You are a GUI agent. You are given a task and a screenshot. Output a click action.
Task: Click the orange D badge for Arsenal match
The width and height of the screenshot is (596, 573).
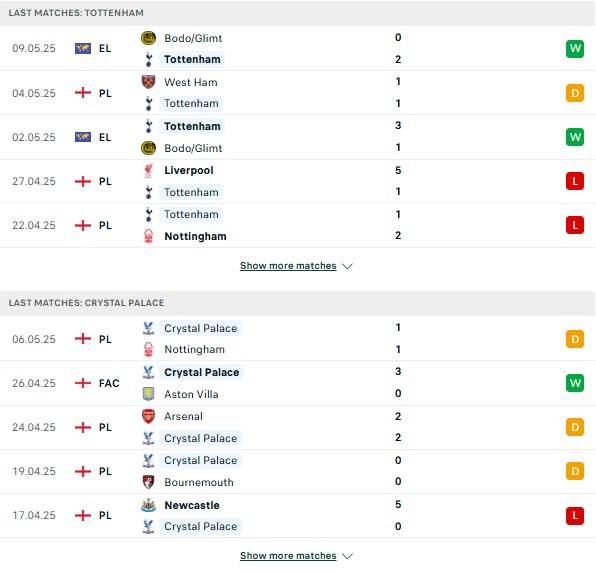pyautogui.click(x=575, y=427)
